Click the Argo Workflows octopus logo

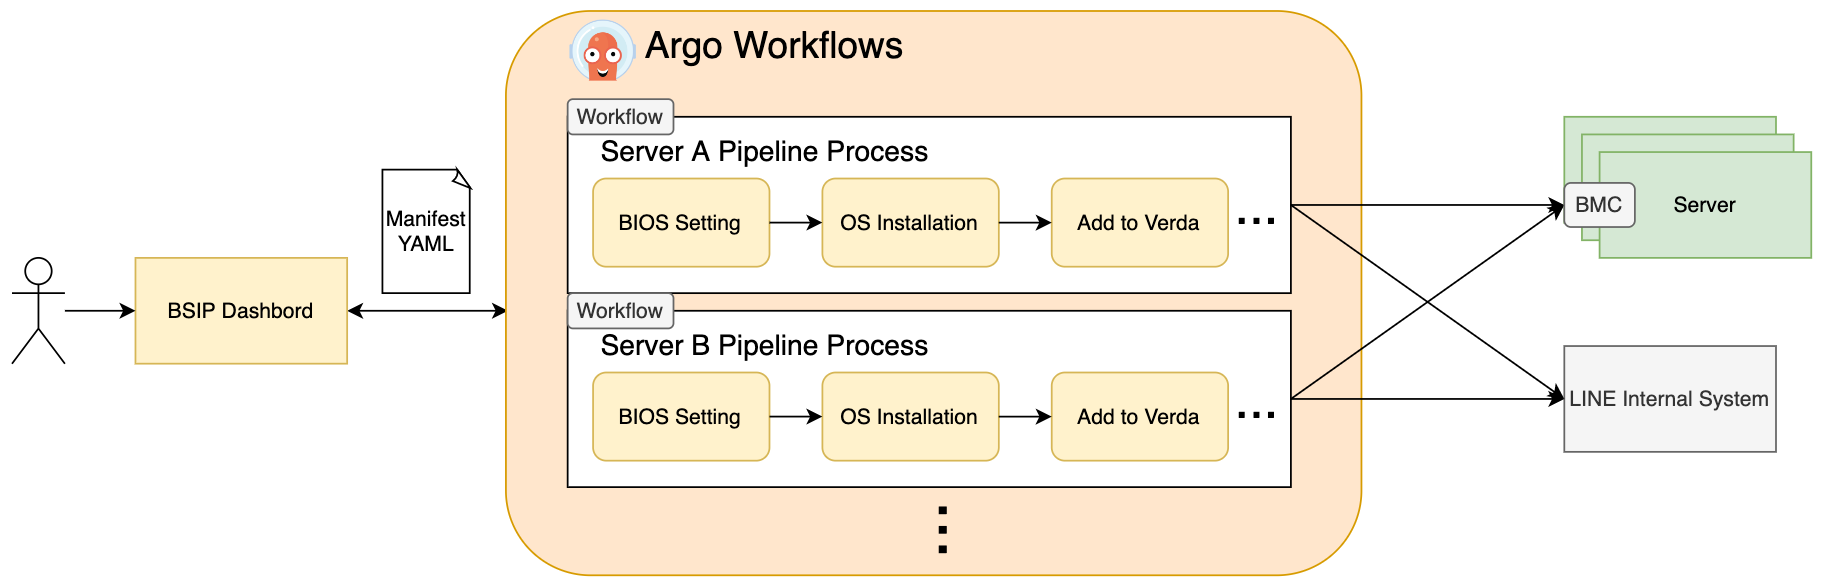point(602,51)
